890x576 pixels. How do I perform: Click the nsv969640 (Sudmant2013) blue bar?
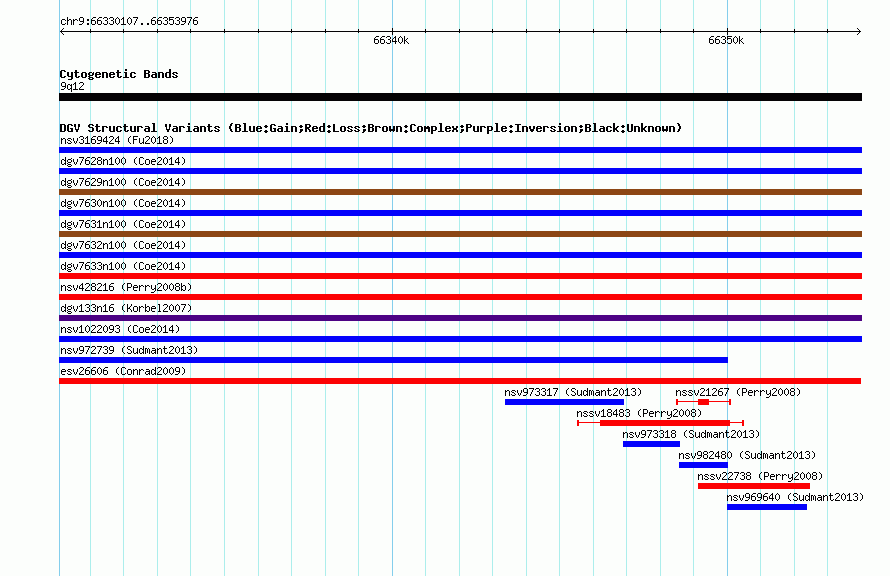(767, 507)
